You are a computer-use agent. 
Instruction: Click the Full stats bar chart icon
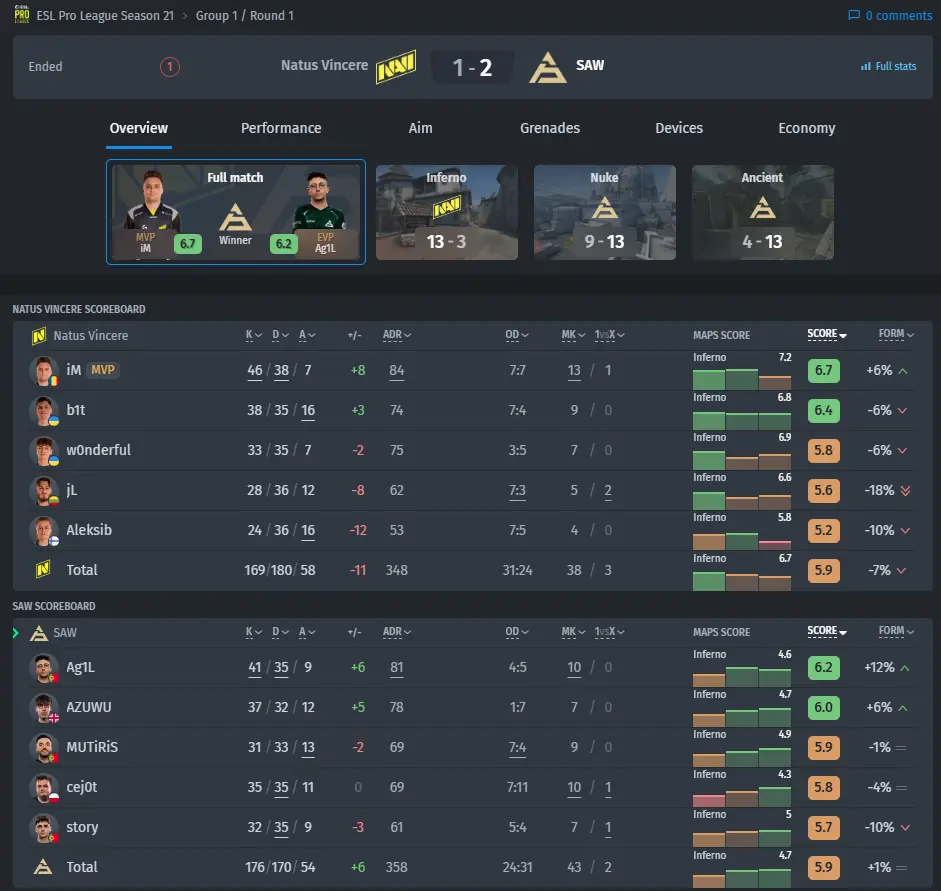865,67
